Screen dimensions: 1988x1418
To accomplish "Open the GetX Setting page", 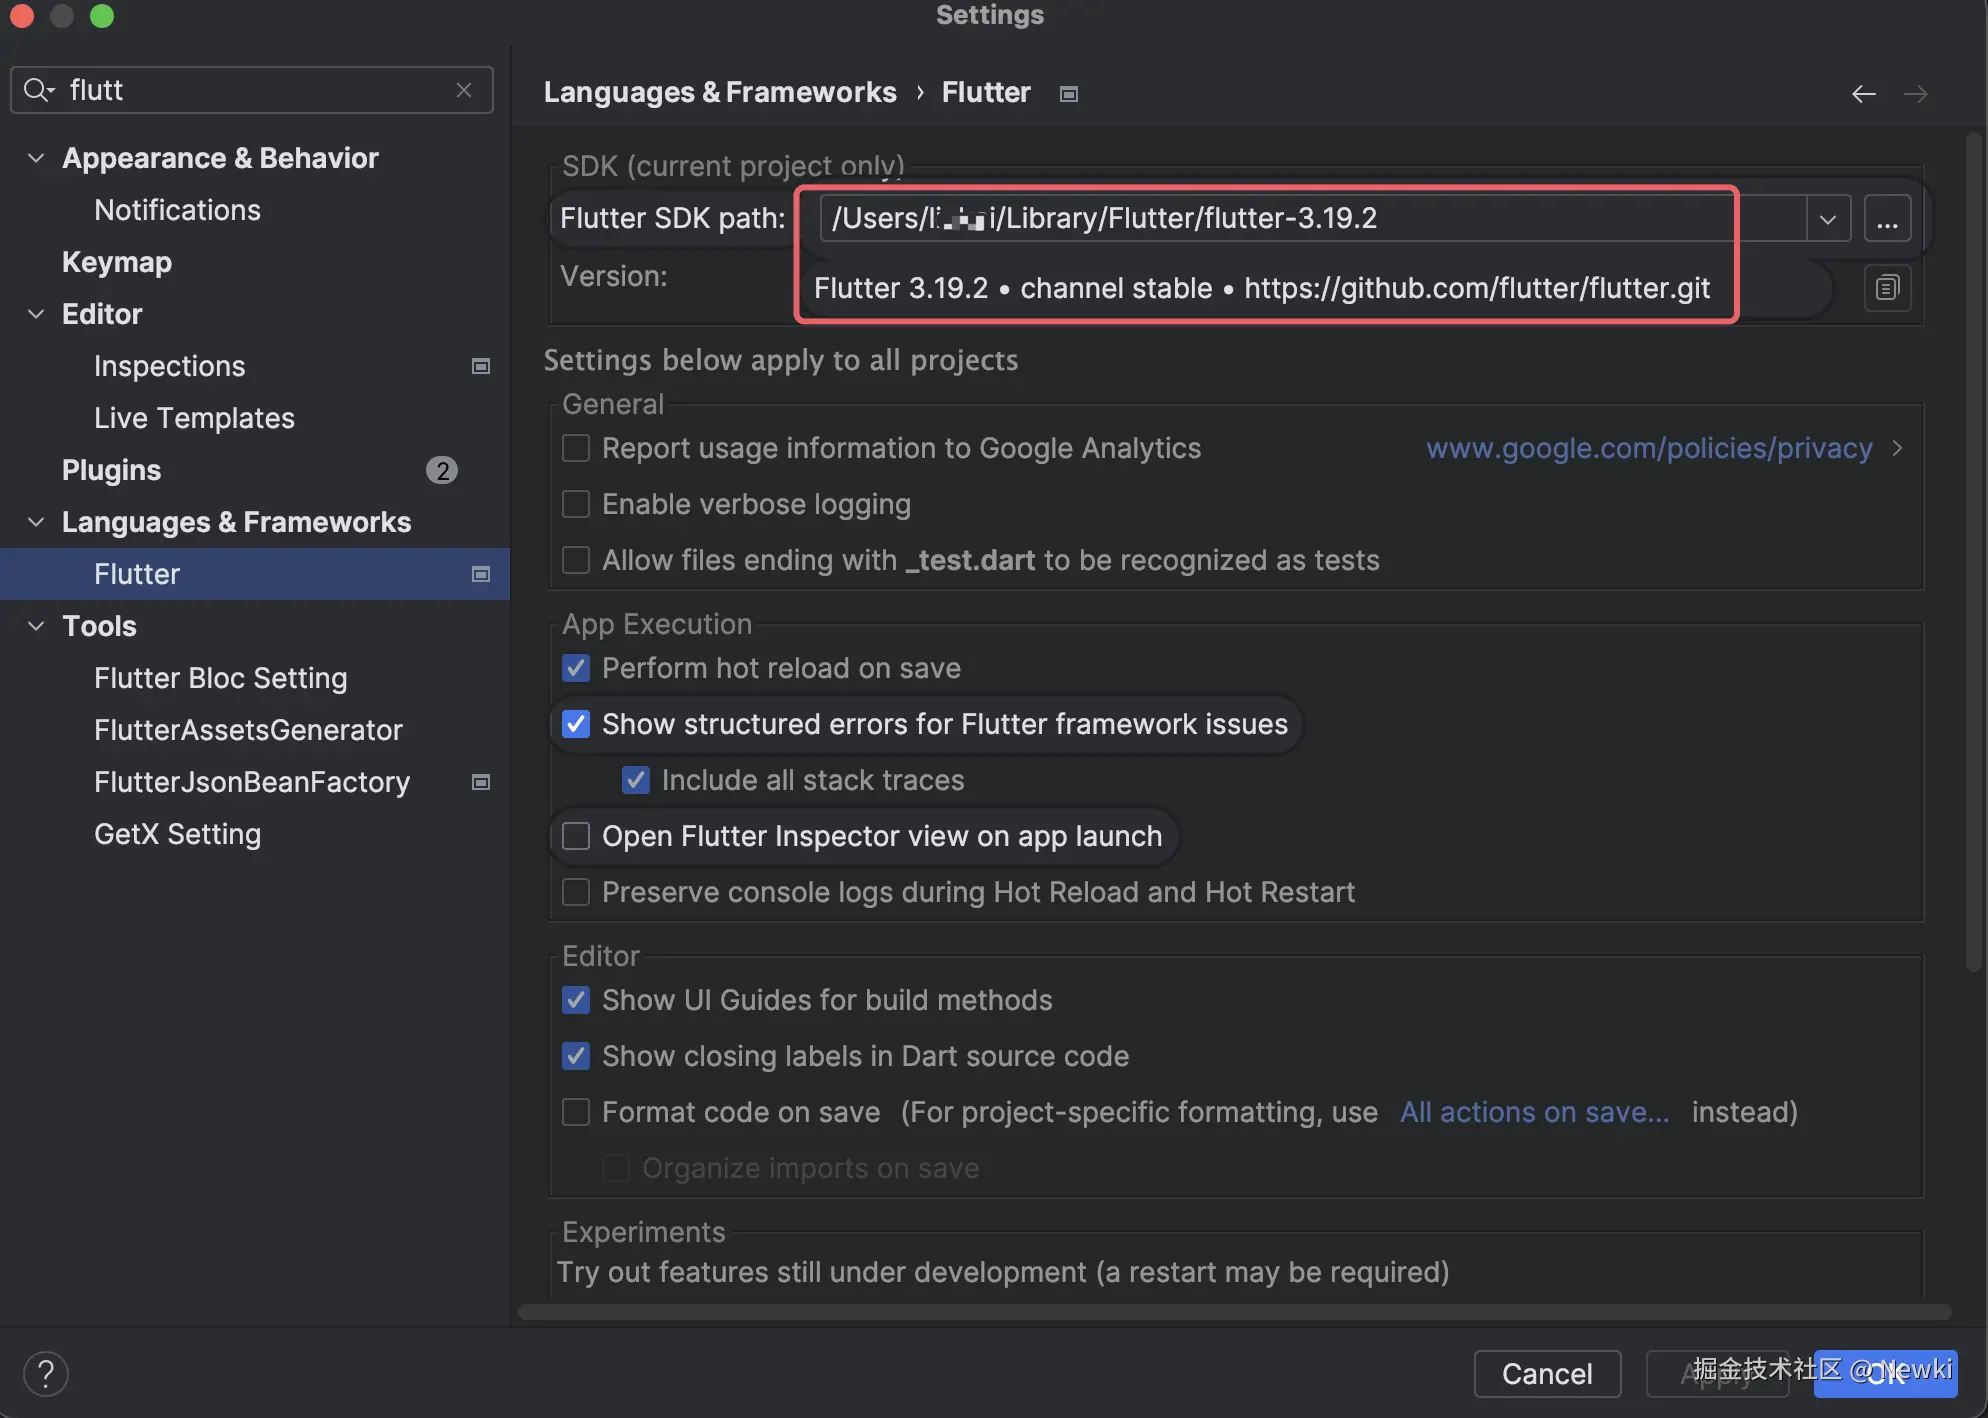I will tap(177, 834).
